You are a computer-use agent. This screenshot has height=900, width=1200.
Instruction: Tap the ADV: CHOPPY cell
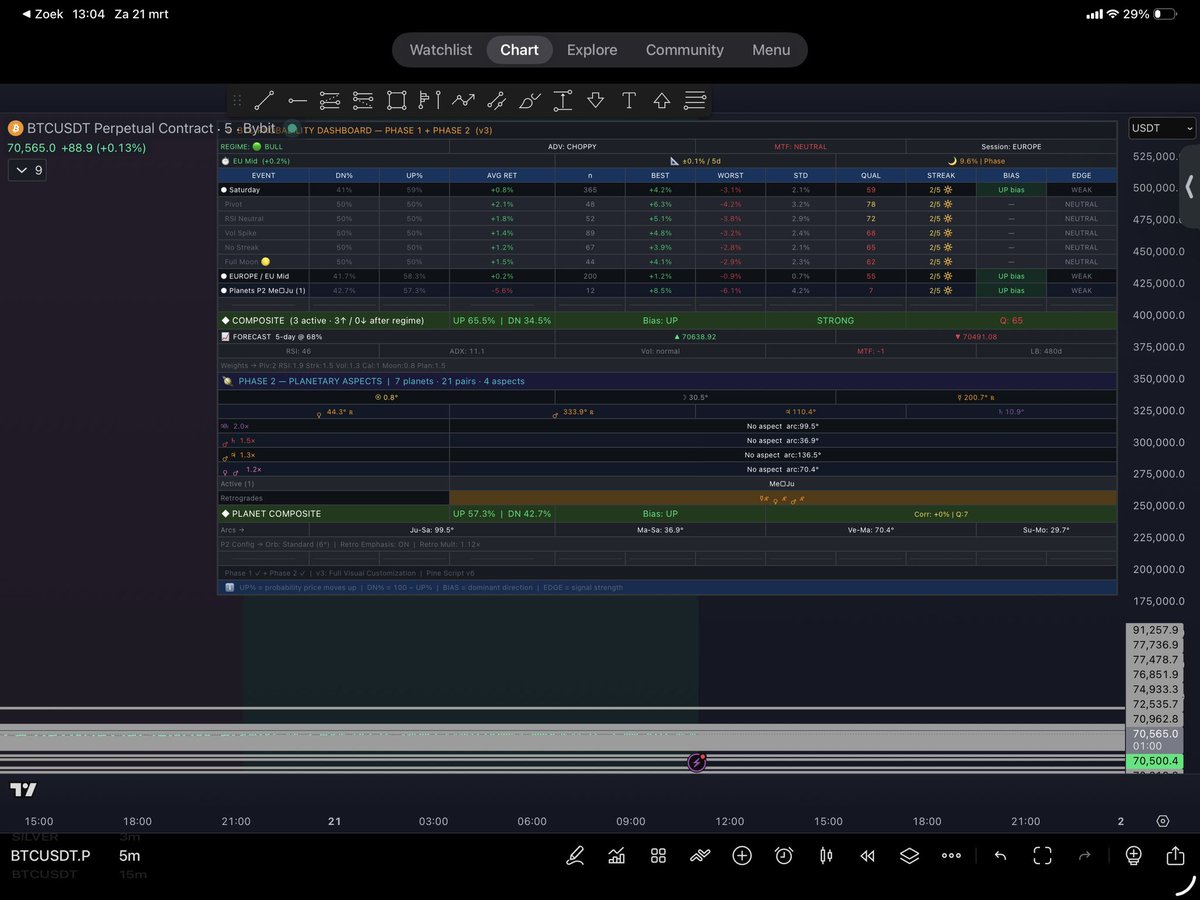[x=572, y=147]
